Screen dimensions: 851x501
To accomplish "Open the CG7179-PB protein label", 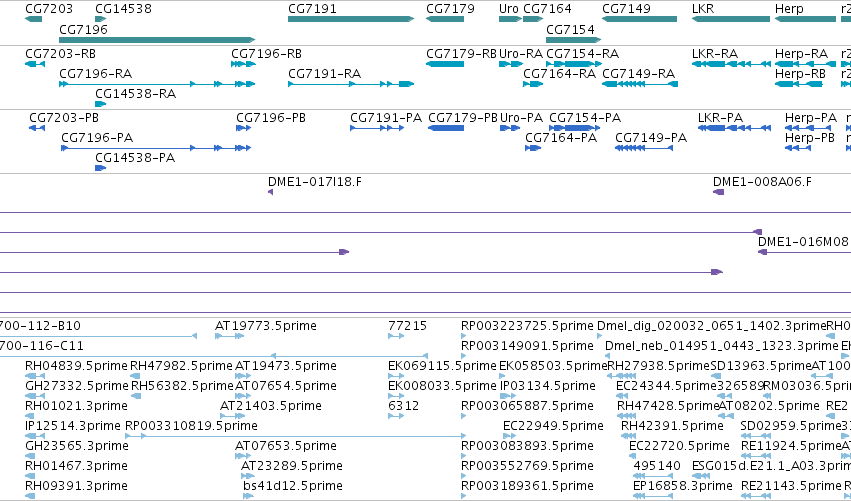I will [463, 118].
